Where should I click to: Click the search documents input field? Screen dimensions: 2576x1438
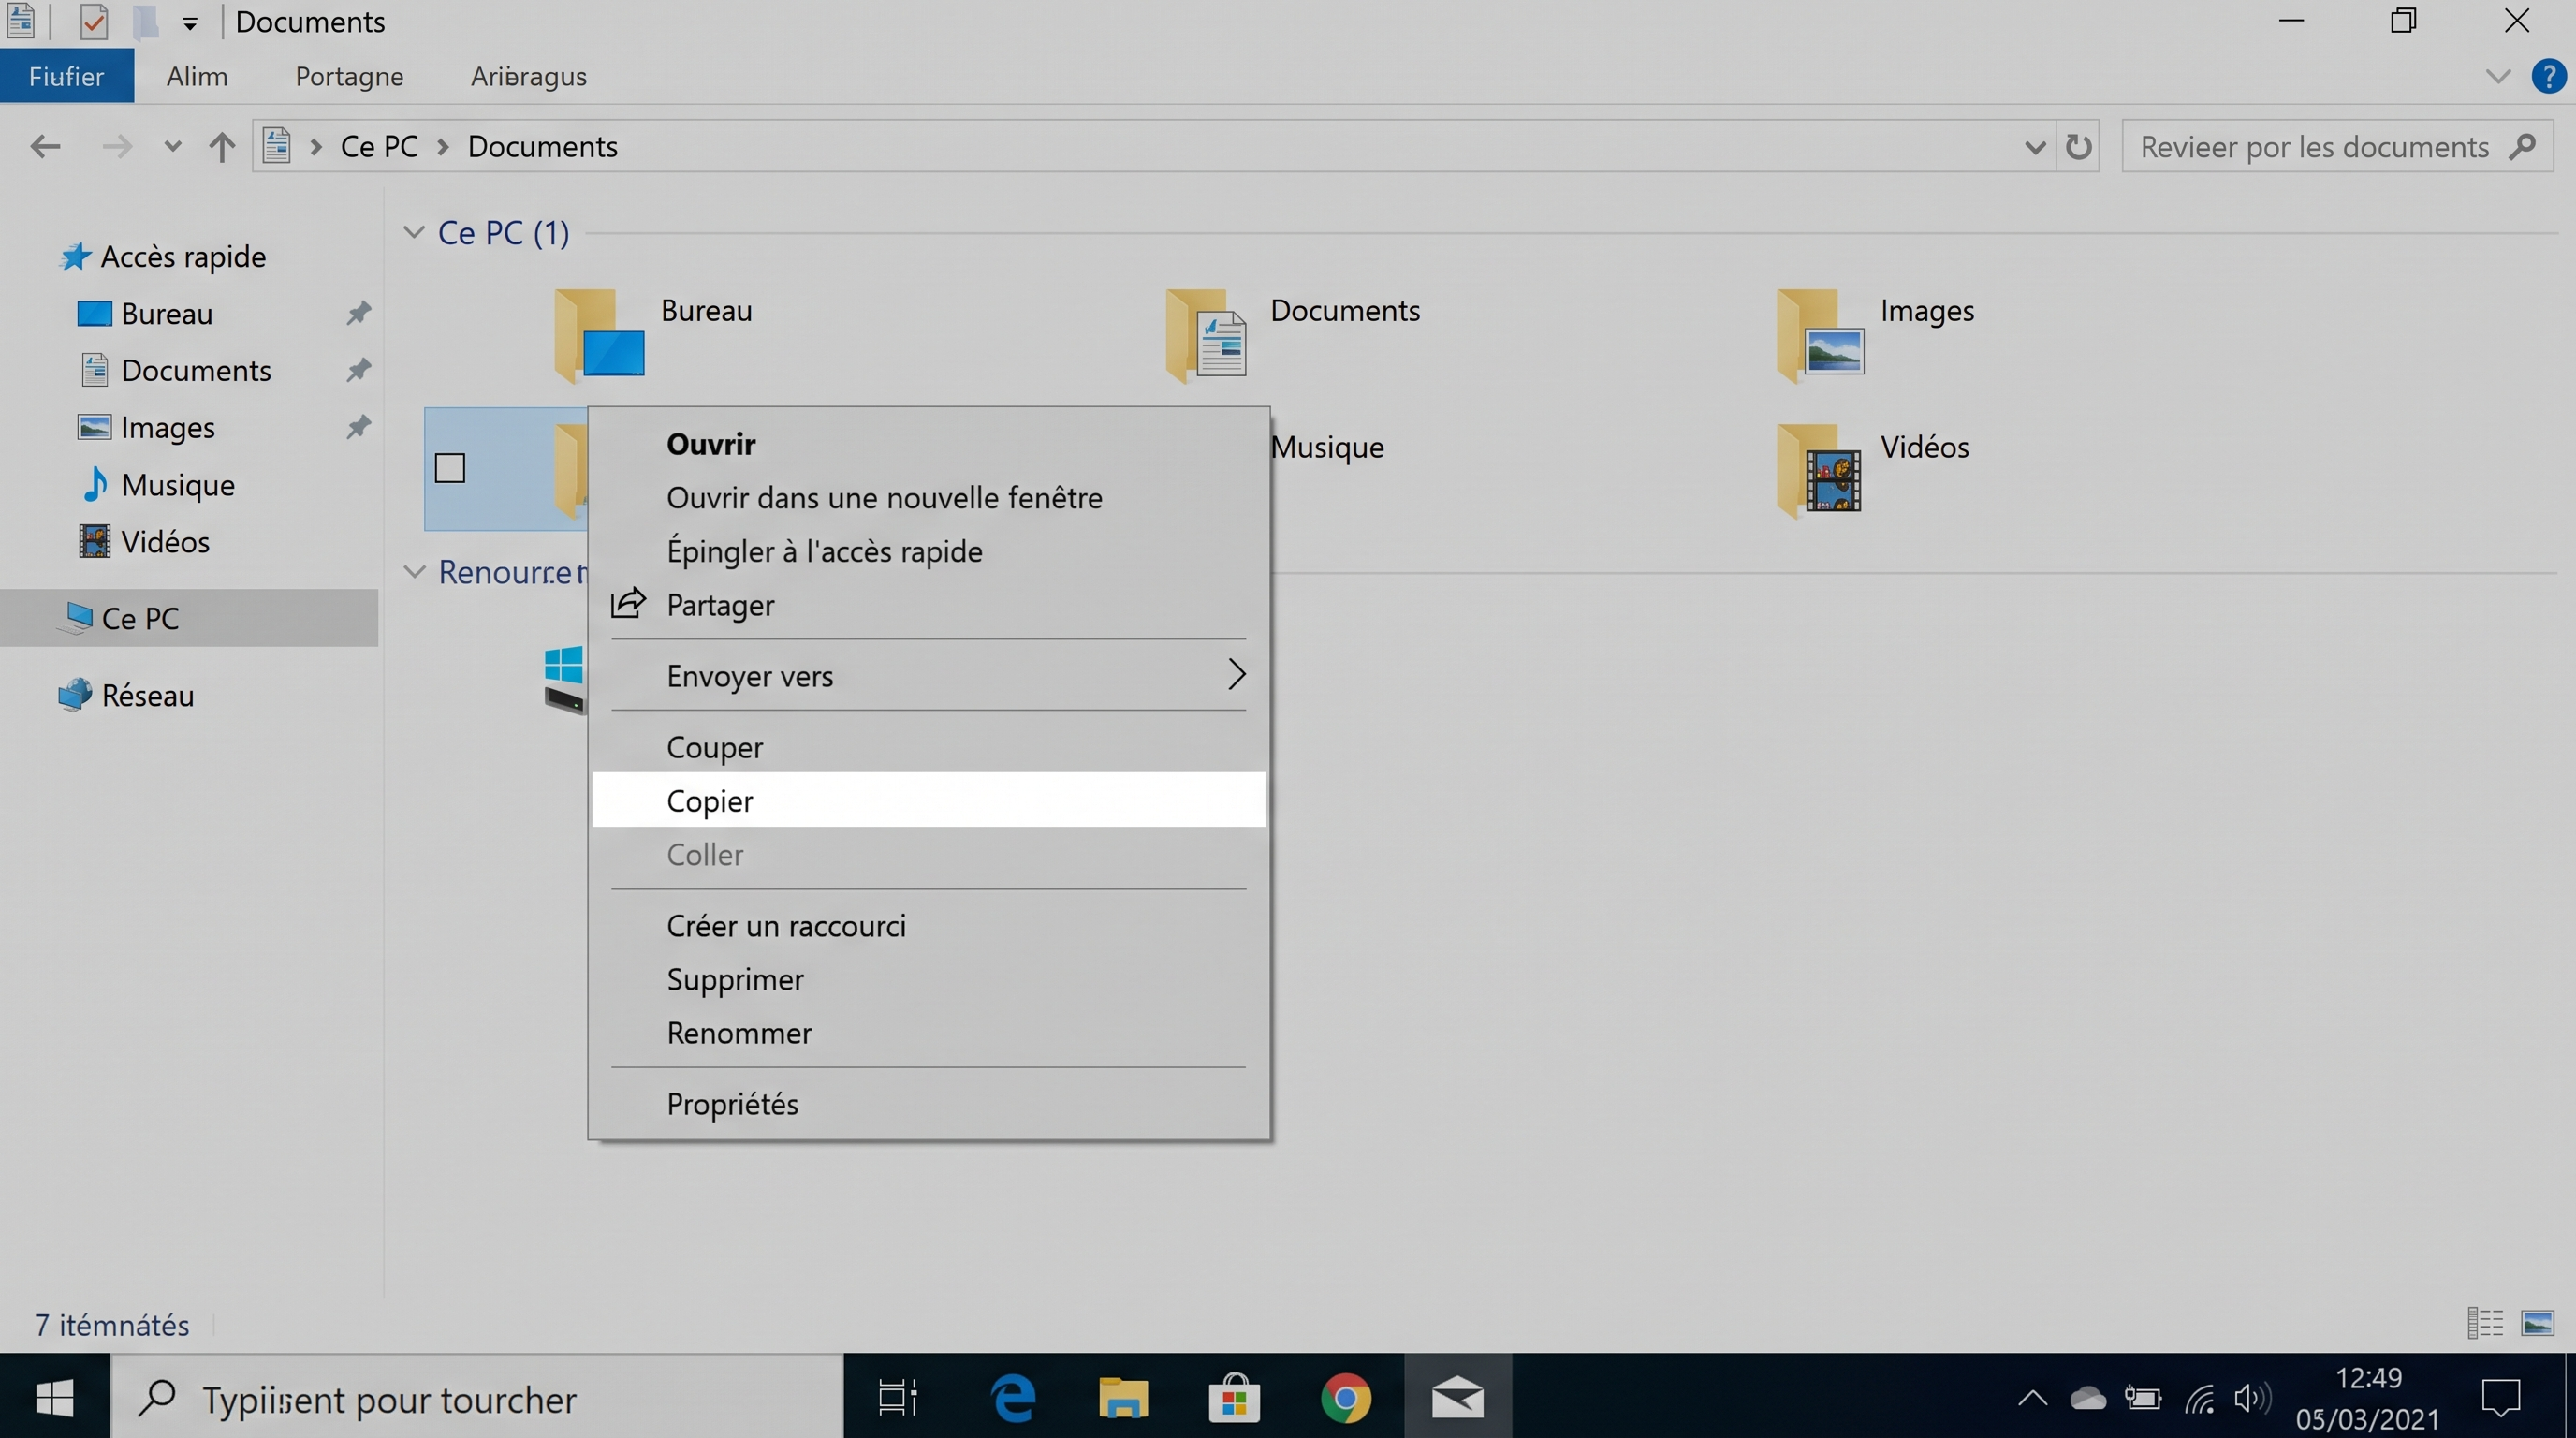point(2336,147)
